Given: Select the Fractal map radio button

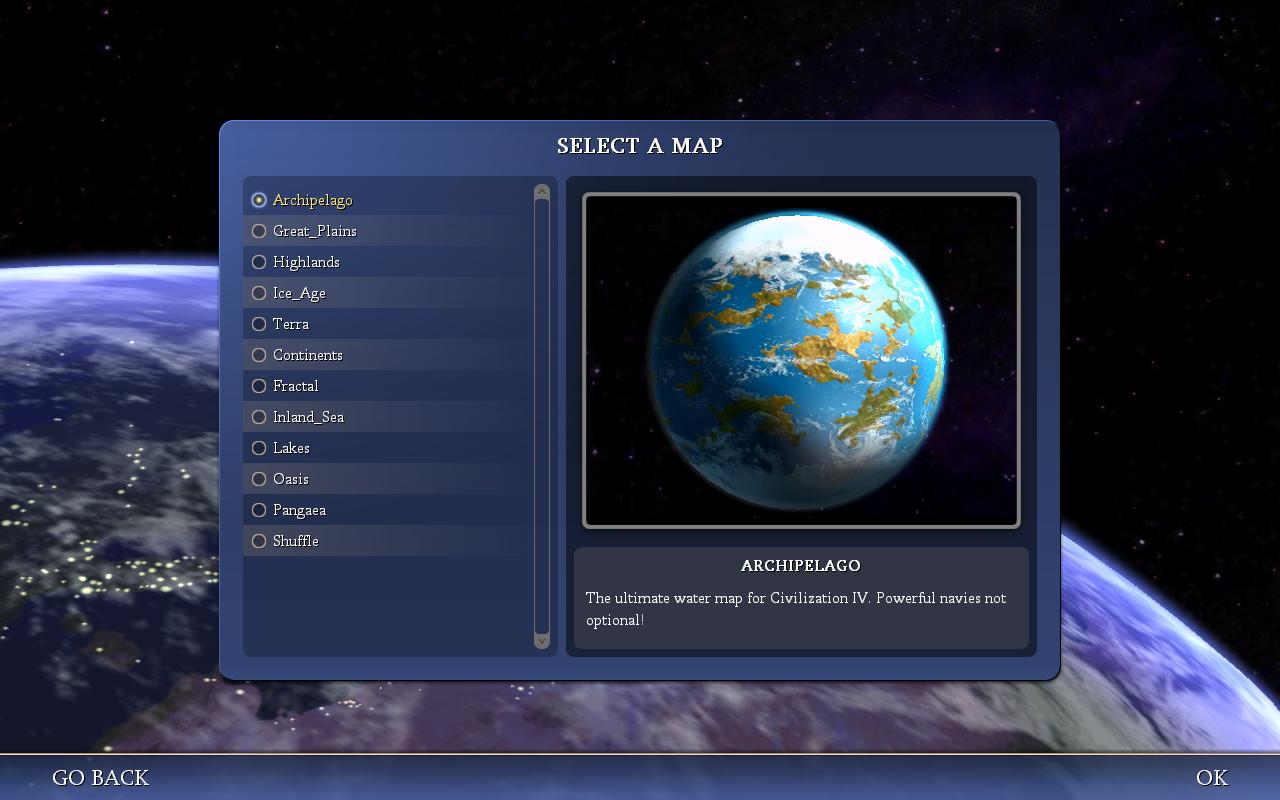Looking at the screenshot, I should point(259,386).
